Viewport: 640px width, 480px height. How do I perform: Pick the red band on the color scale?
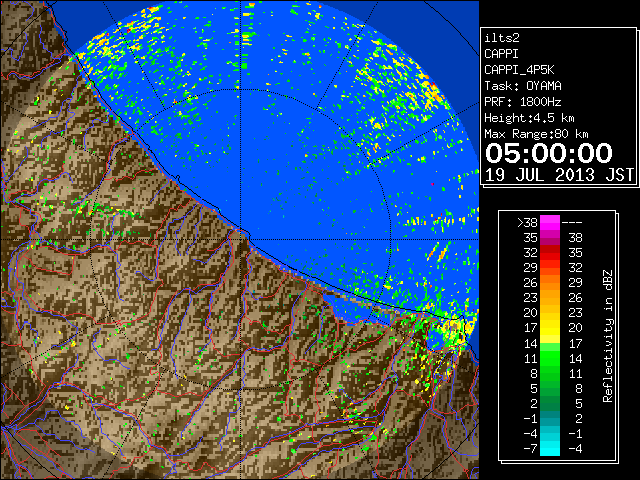(550, 253)
